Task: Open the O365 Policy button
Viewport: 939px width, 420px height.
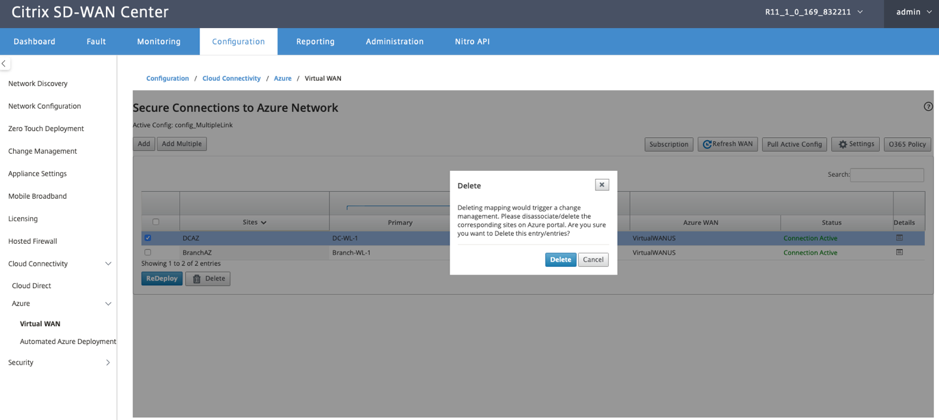Action: click(x=907, y=144)
